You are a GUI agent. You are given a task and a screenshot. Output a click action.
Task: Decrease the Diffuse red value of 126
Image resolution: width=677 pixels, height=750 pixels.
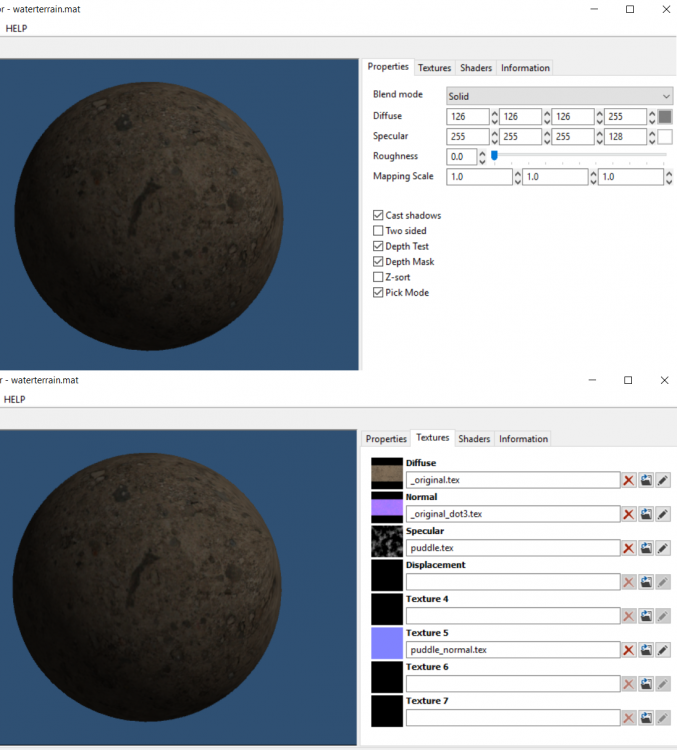coord(494,121)
